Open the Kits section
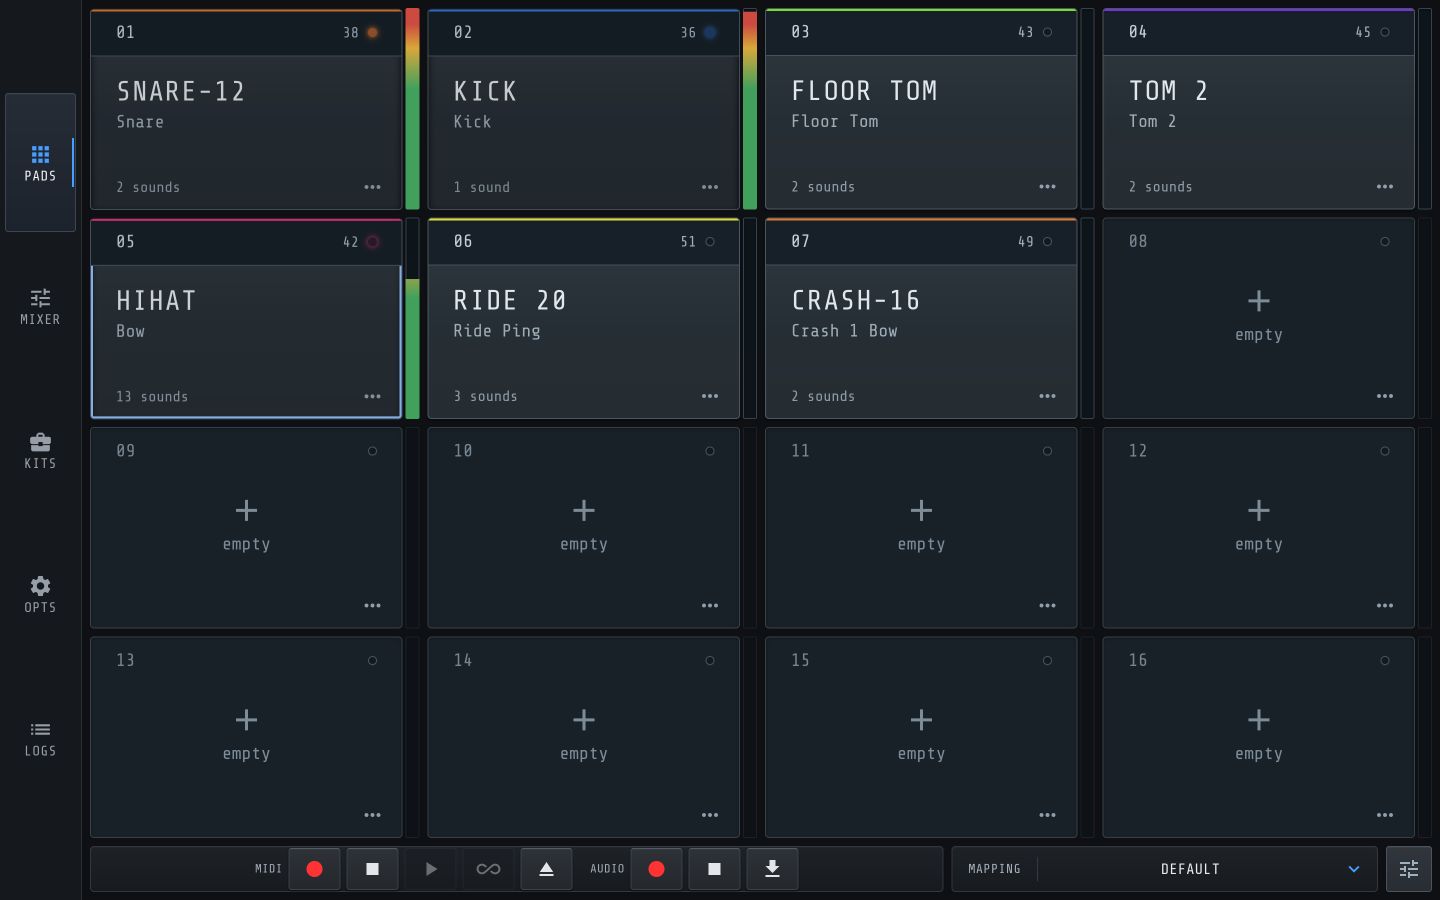 click(x=40, y=451)
